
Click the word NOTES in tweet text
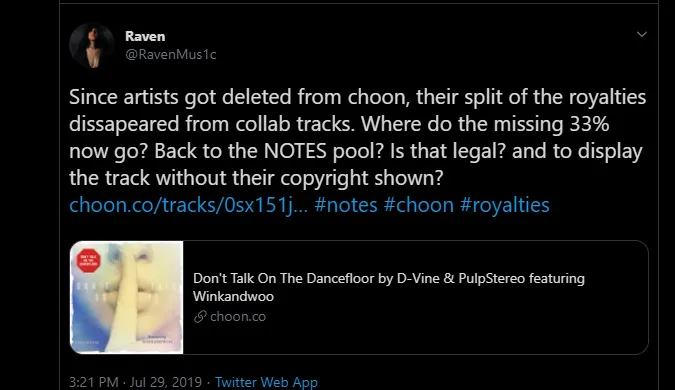295,151
